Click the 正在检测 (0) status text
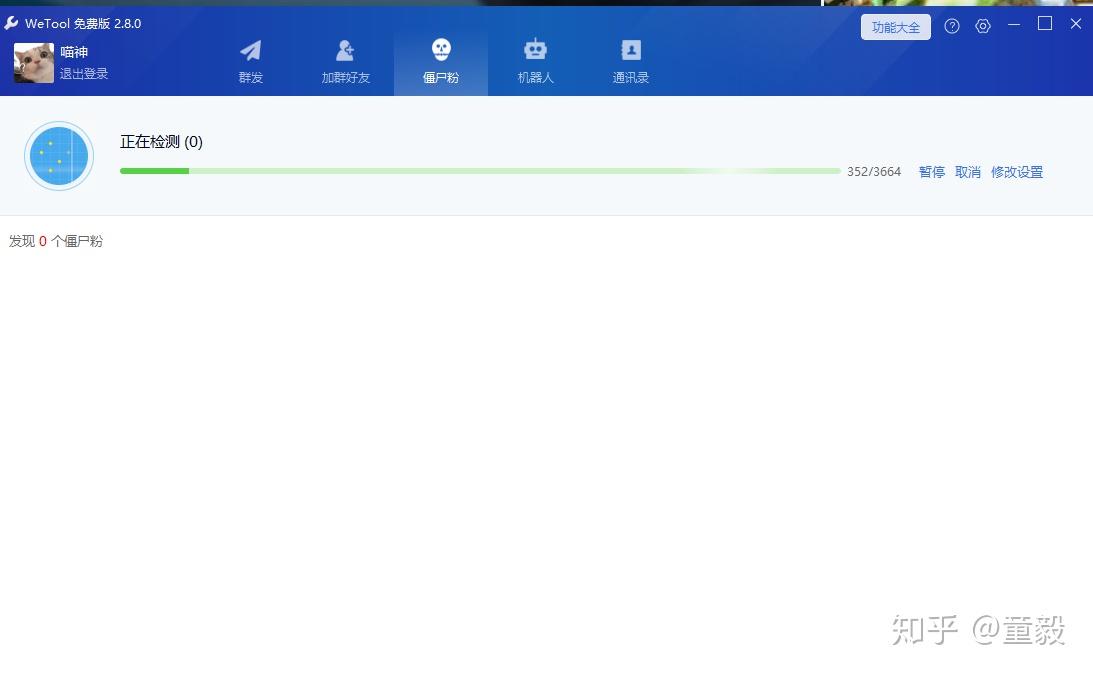Image resolution: width=1093 pixels, height=676 pixels. (161, 142)
